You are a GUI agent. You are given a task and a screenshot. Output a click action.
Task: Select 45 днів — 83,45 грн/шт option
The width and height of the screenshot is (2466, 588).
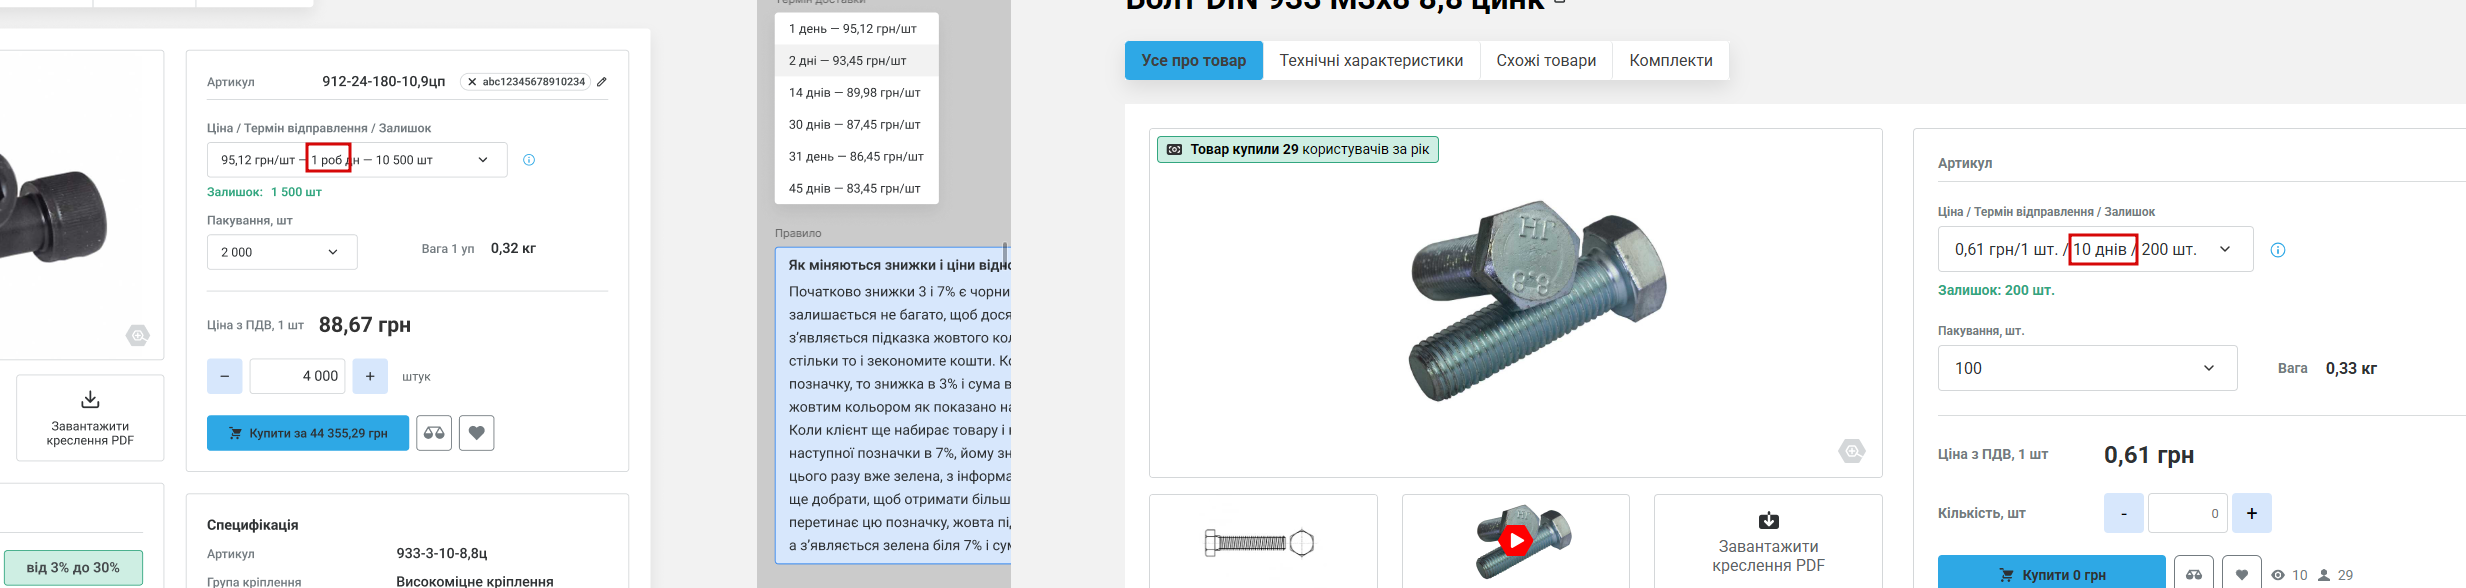856,189
